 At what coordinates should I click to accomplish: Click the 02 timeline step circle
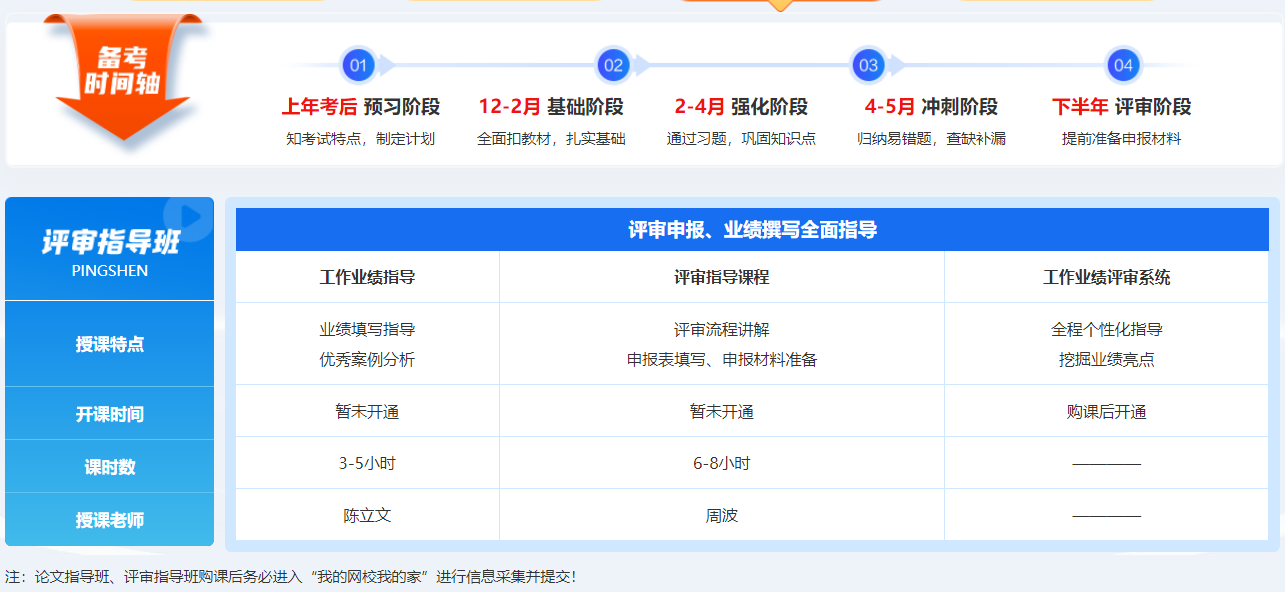pos(613,66)
